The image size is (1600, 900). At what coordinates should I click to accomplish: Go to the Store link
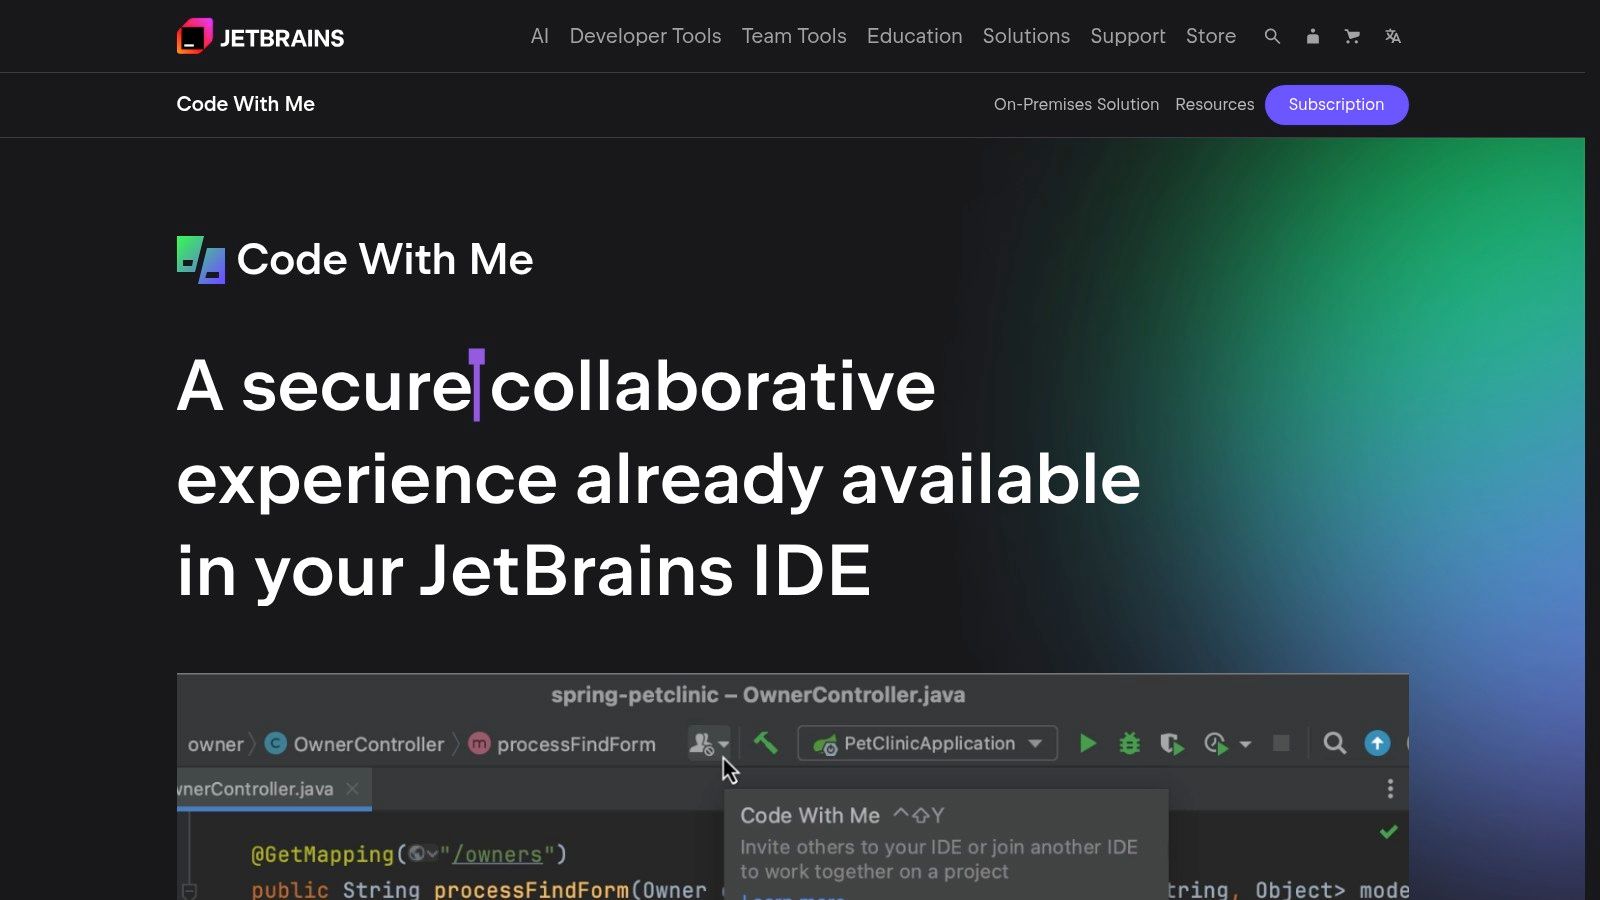[1211, 36]
